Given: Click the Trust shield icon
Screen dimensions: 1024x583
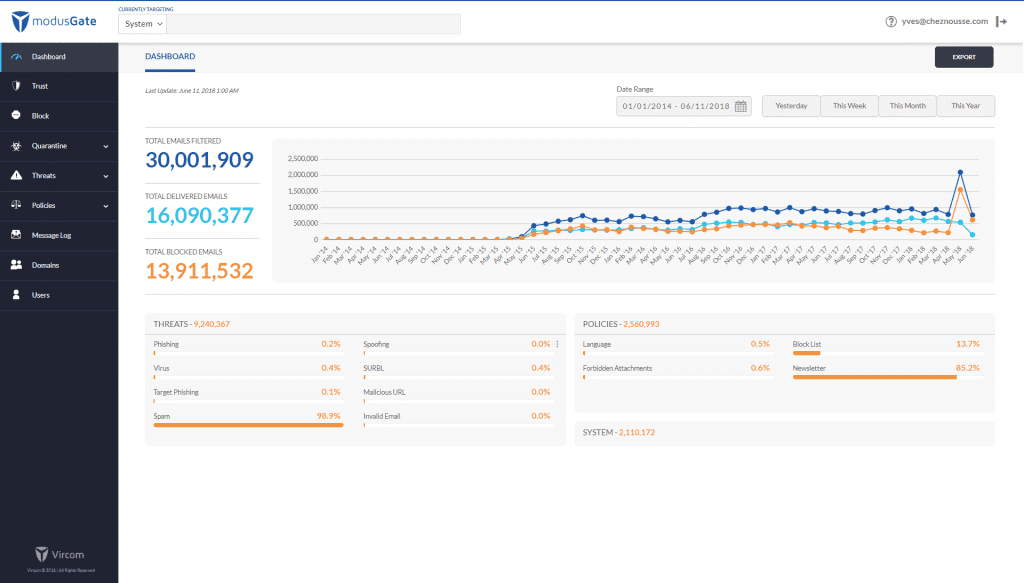Looking at the screenshot, I should click(16, 86).
